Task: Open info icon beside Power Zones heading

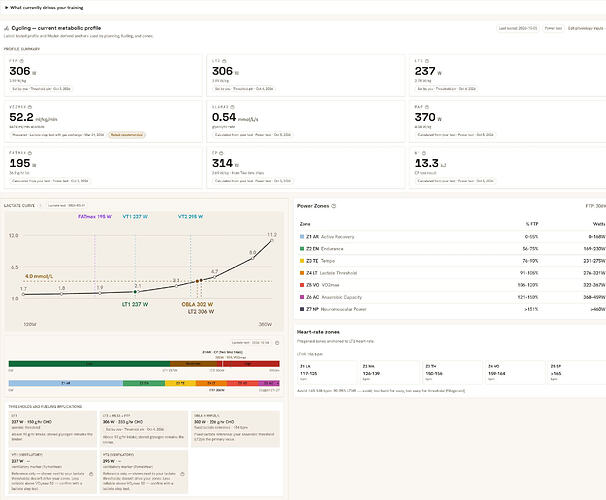Action: click(x=334, y=206)
